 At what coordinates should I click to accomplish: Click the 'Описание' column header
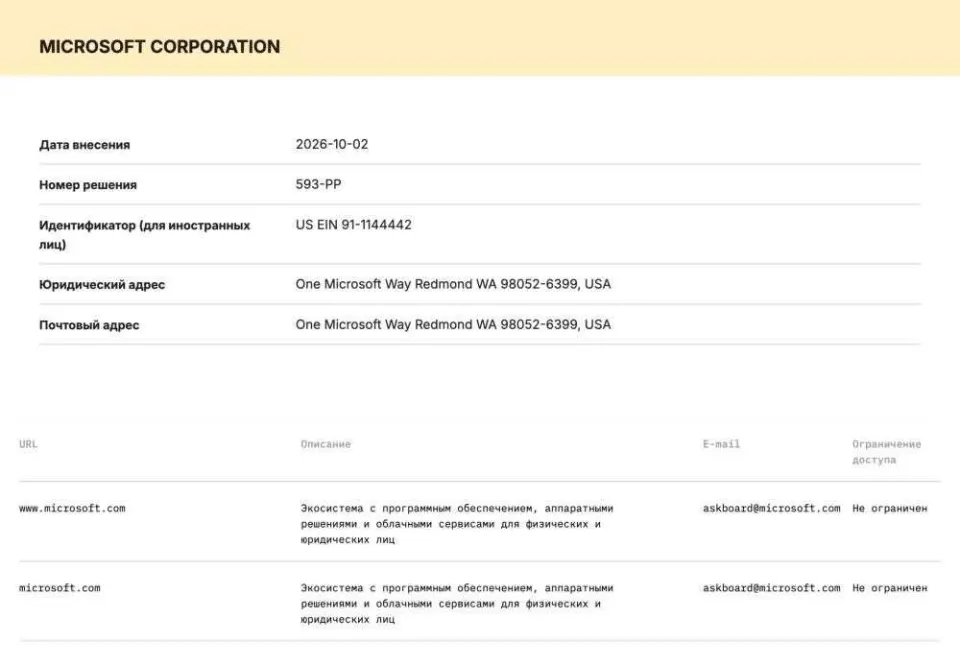point(326,444)
